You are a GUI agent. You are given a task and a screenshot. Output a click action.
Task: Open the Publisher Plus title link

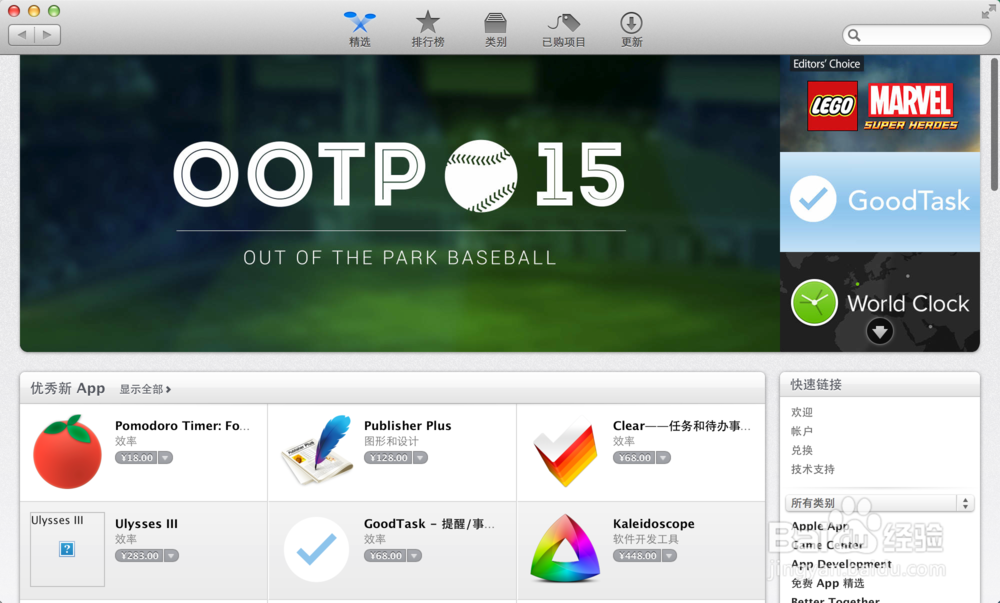(408, 426)
